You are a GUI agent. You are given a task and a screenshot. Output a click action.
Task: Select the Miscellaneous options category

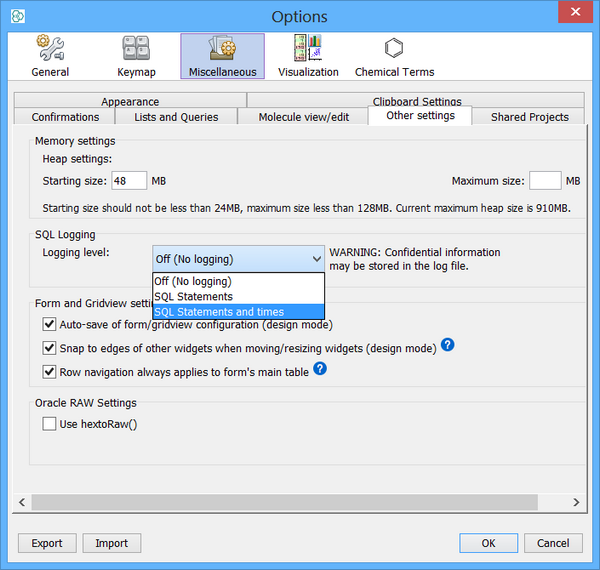coord(222,55)
